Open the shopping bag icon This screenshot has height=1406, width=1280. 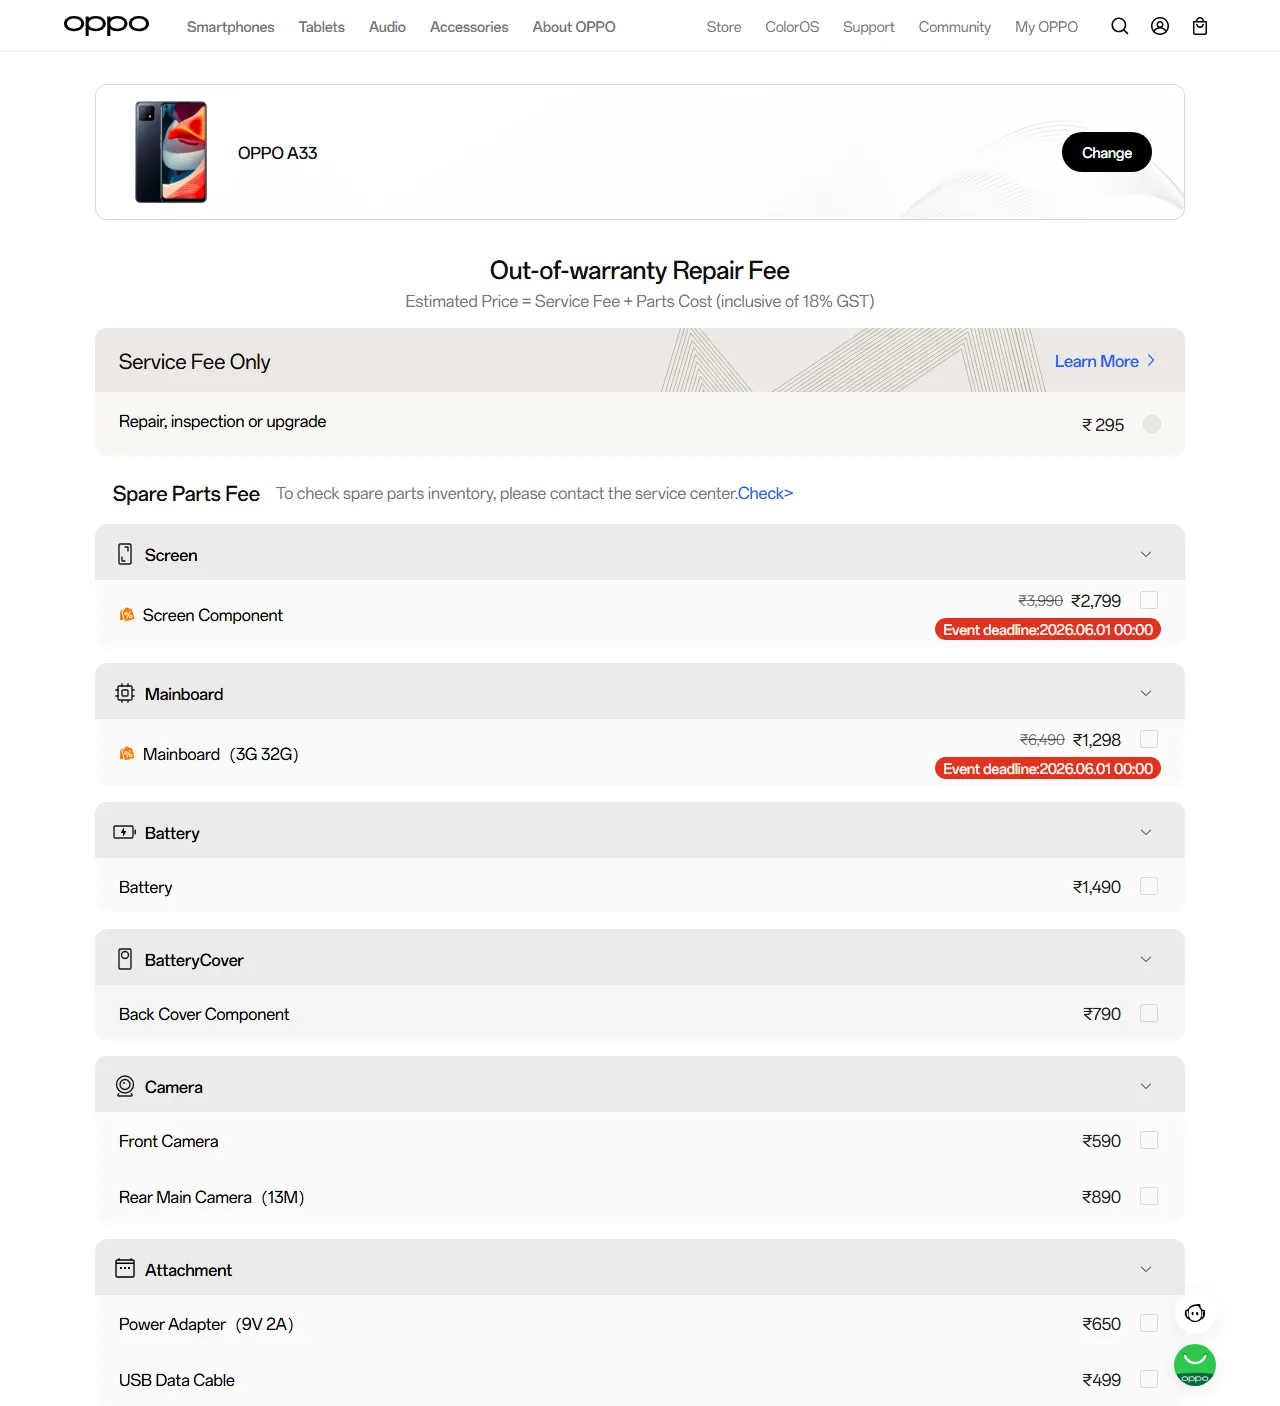point(1200,26)
